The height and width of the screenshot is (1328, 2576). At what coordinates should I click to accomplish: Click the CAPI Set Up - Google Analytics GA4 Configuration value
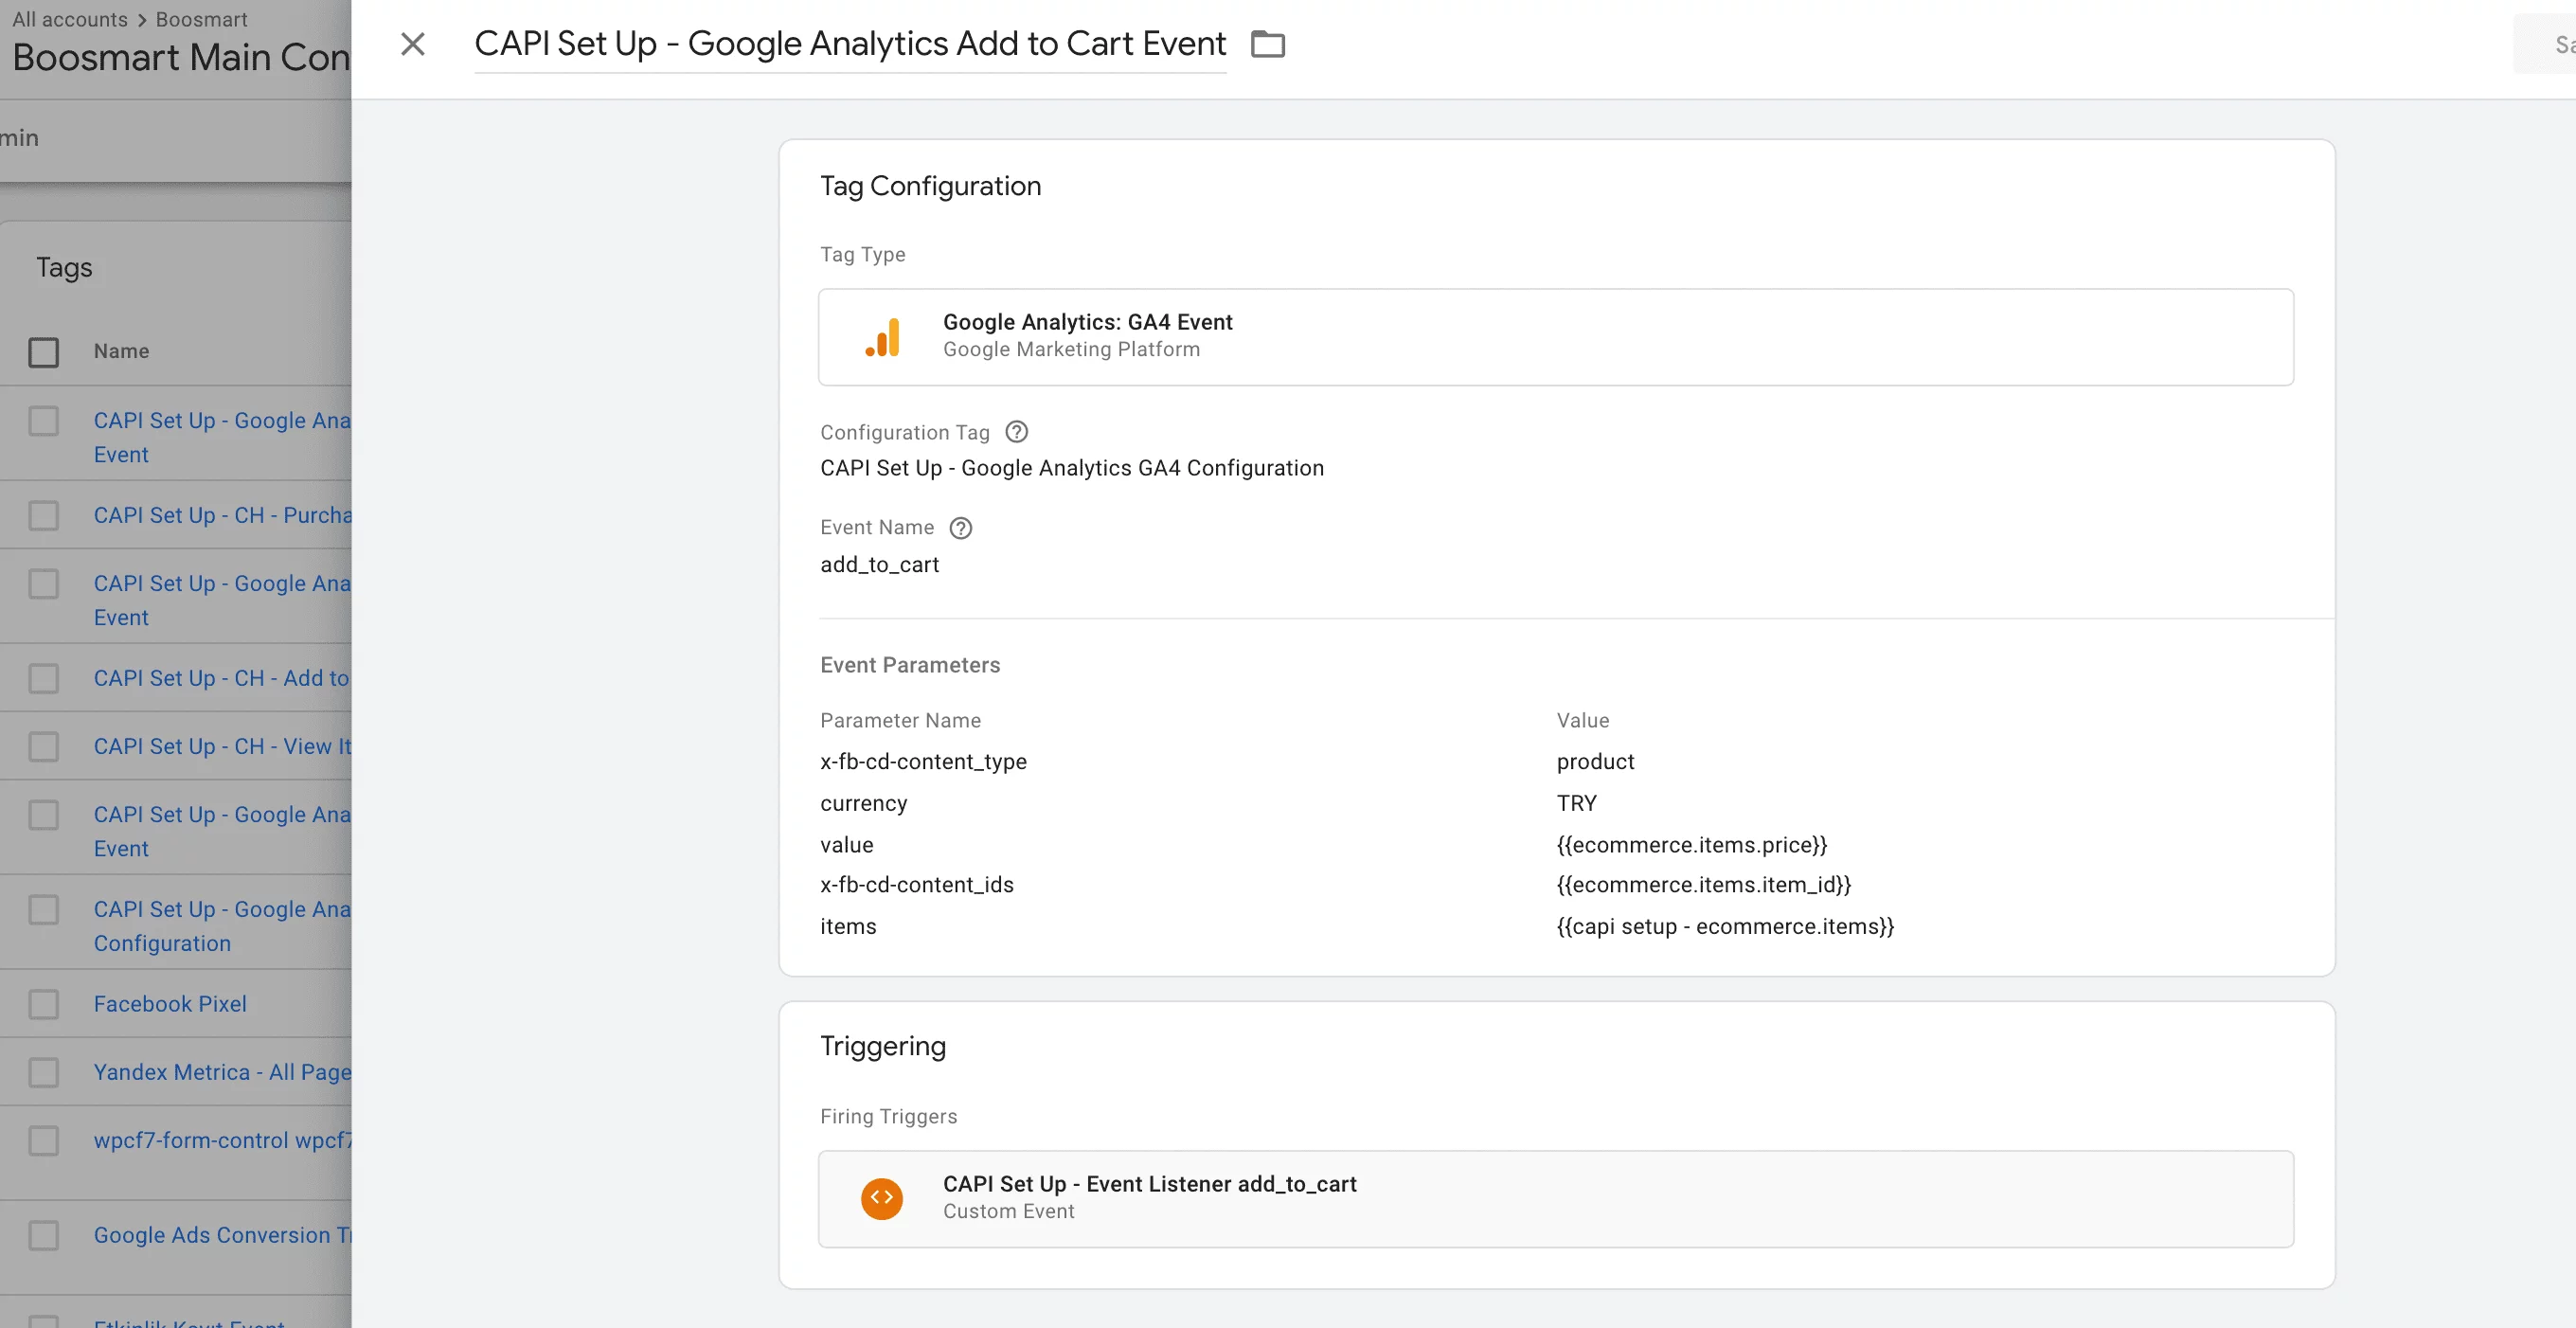point(1072,468)
